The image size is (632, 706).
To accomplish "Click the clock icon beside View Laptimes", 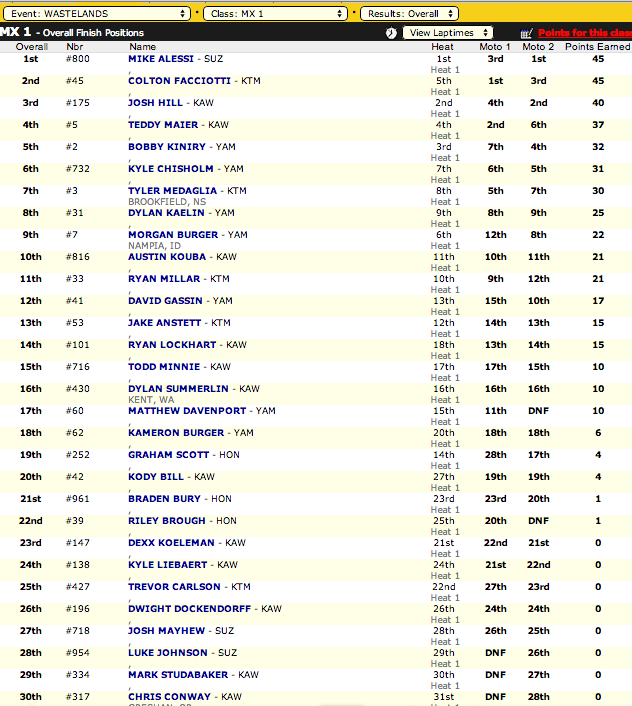I will coord(390,33).
